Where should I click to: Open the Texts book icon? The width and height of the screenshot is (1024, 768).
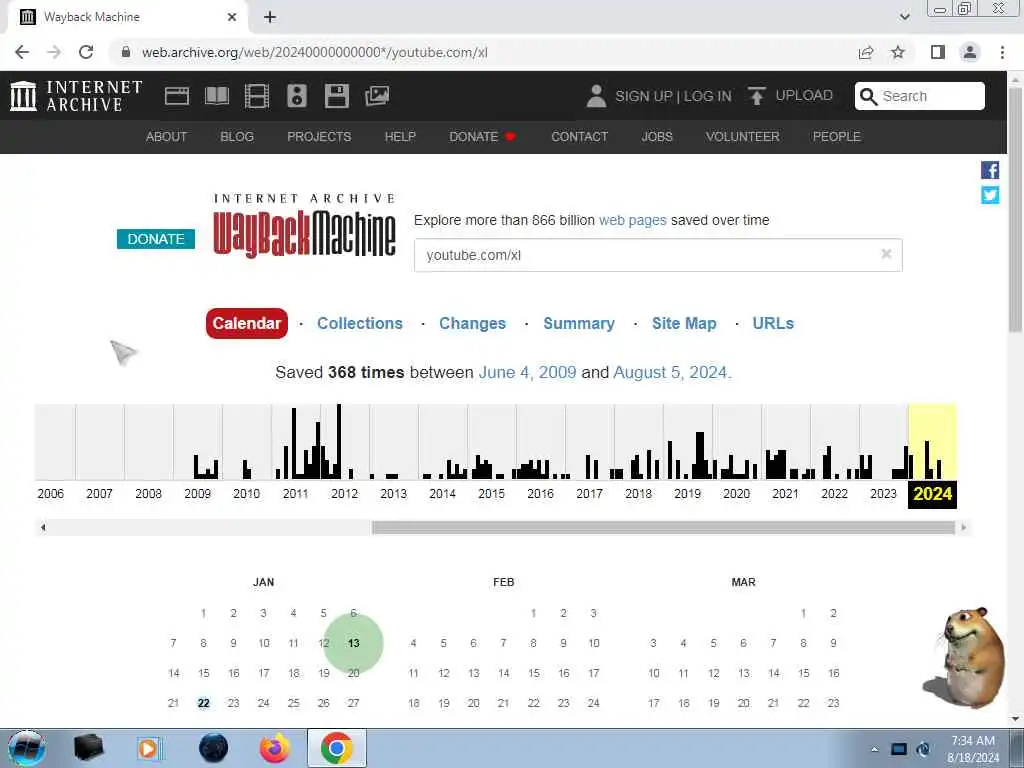pos(217,96)
